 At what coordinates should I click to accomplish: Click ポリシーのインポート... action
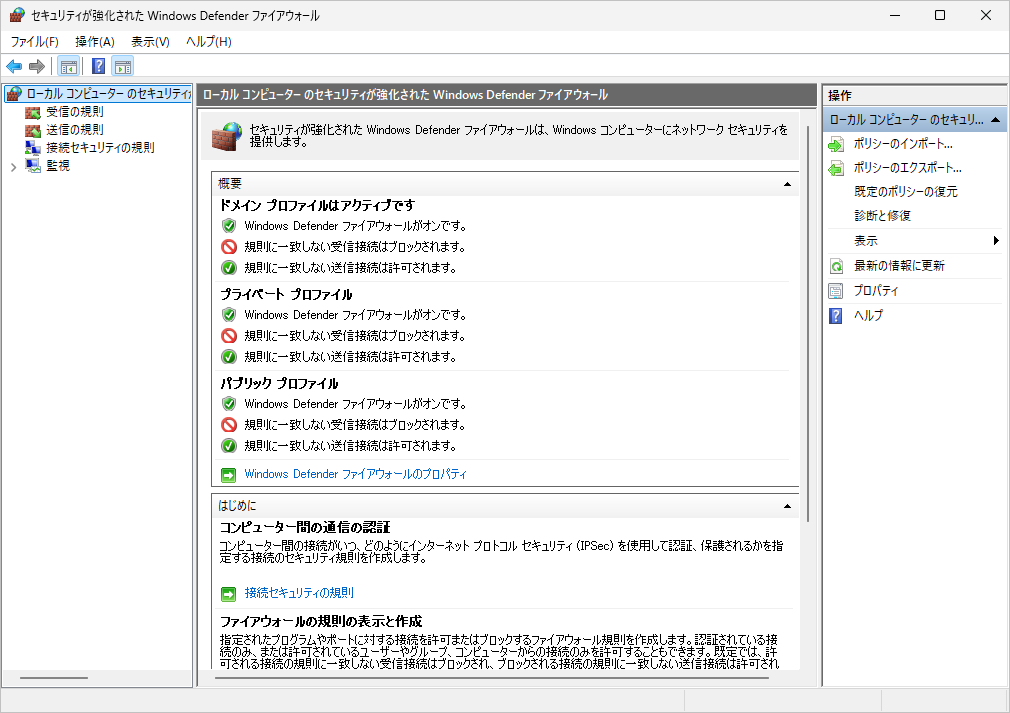pos(903,144)
